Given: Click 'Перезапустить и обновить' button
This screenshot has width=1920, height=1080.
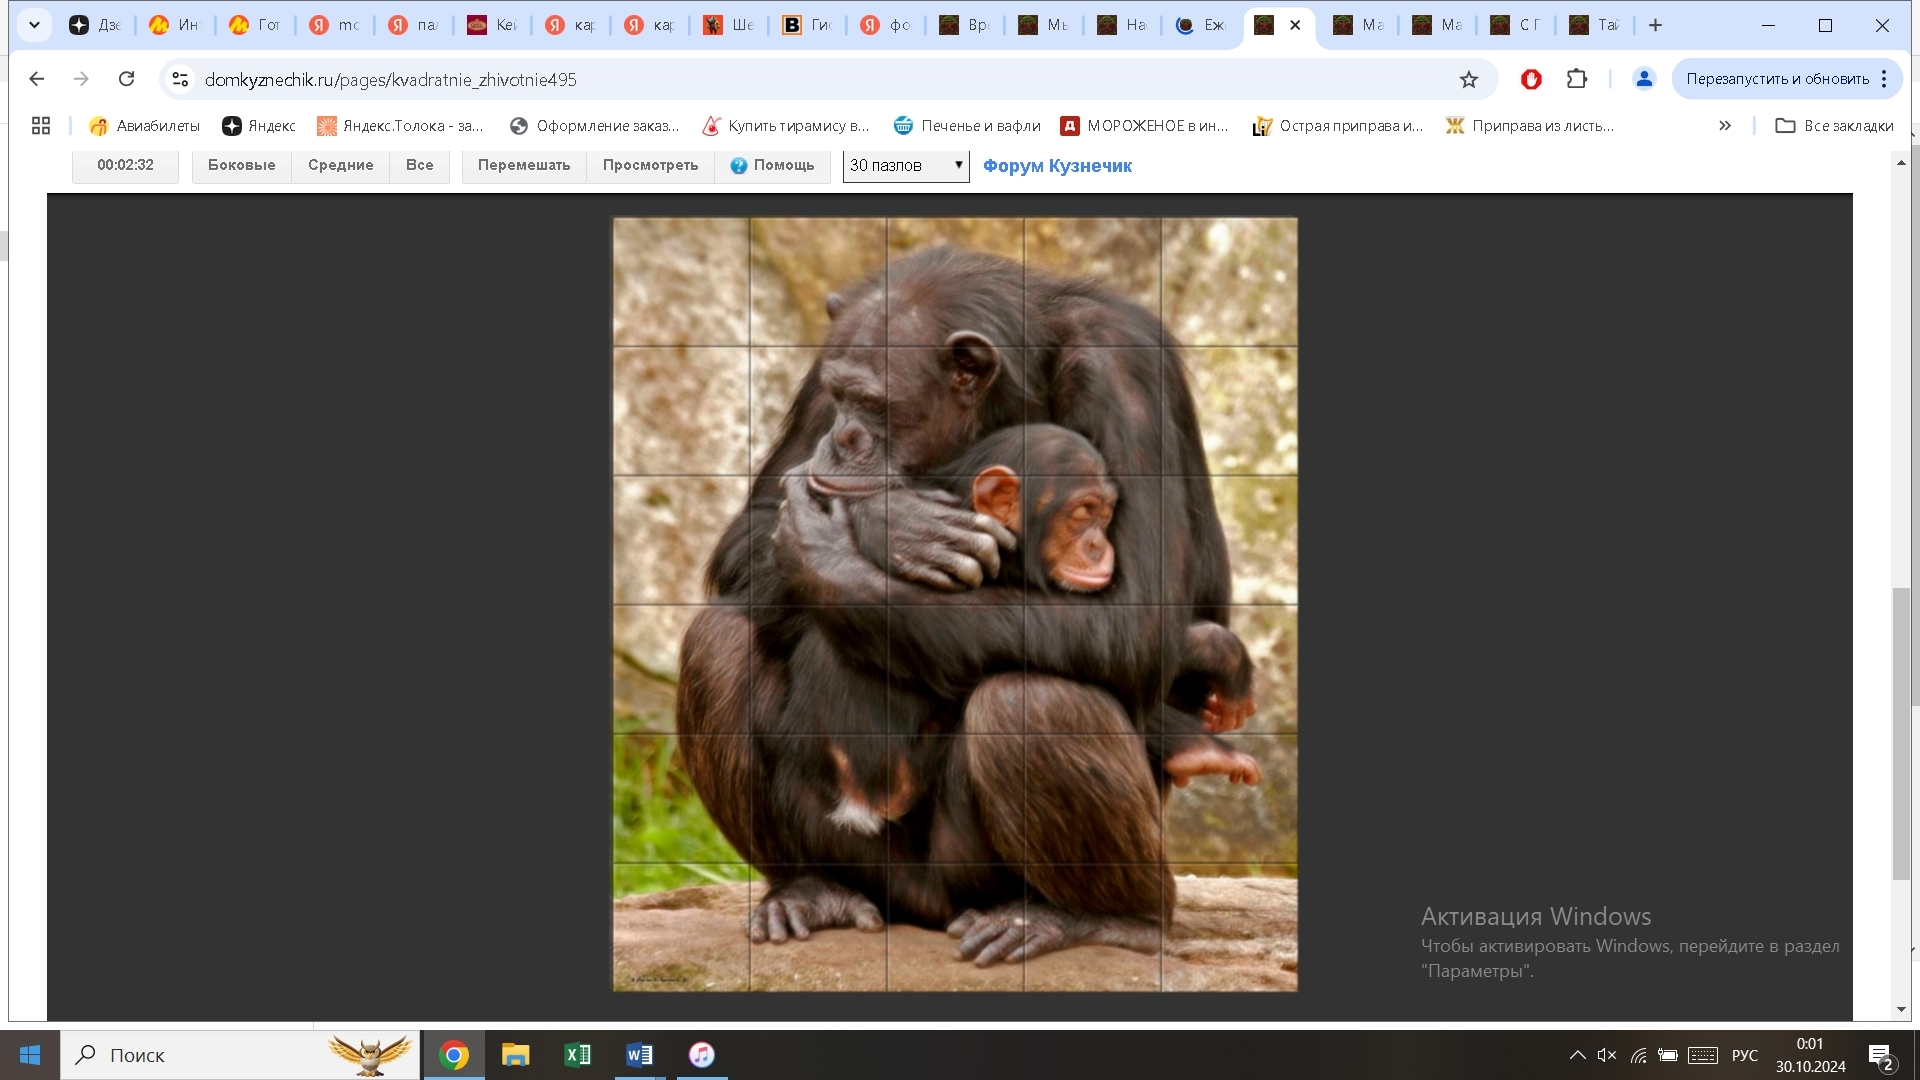Looking at the screenshot, I should click(1777, 79).
